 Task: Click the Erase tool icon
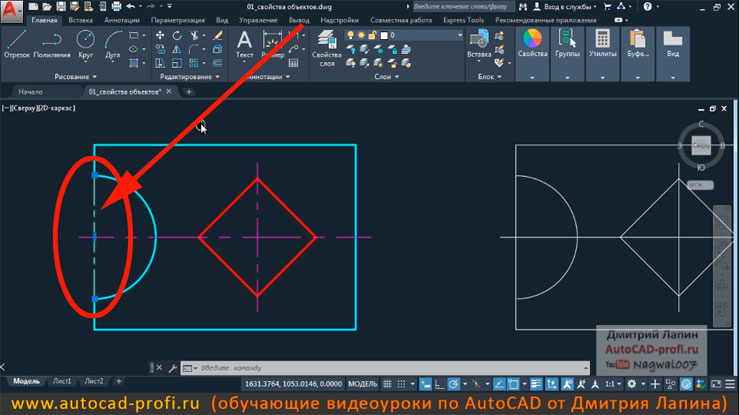coord(217,35)
